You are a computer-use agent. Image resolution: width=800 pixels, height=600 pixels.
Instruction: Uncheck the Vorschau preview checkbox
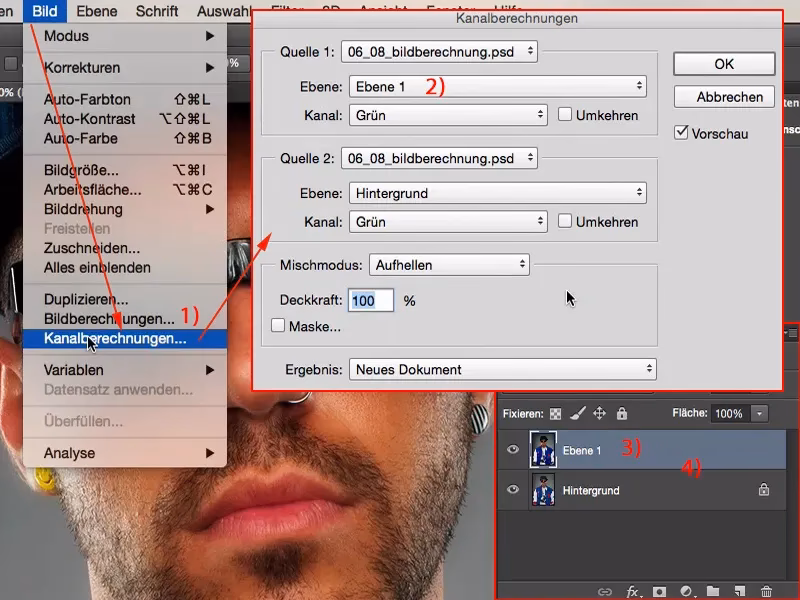(682, 132)
